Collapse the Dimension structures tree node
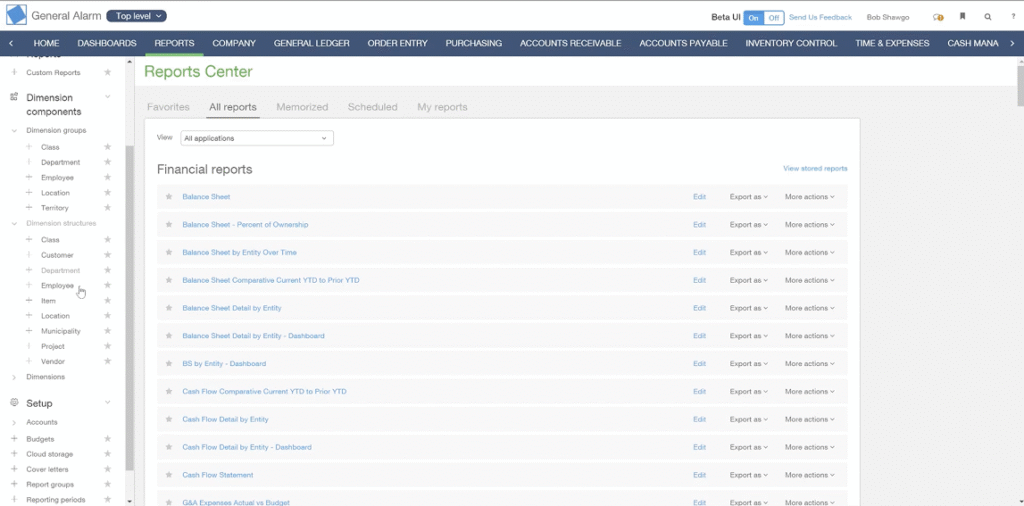1024x506 pixels. [14, 223]
